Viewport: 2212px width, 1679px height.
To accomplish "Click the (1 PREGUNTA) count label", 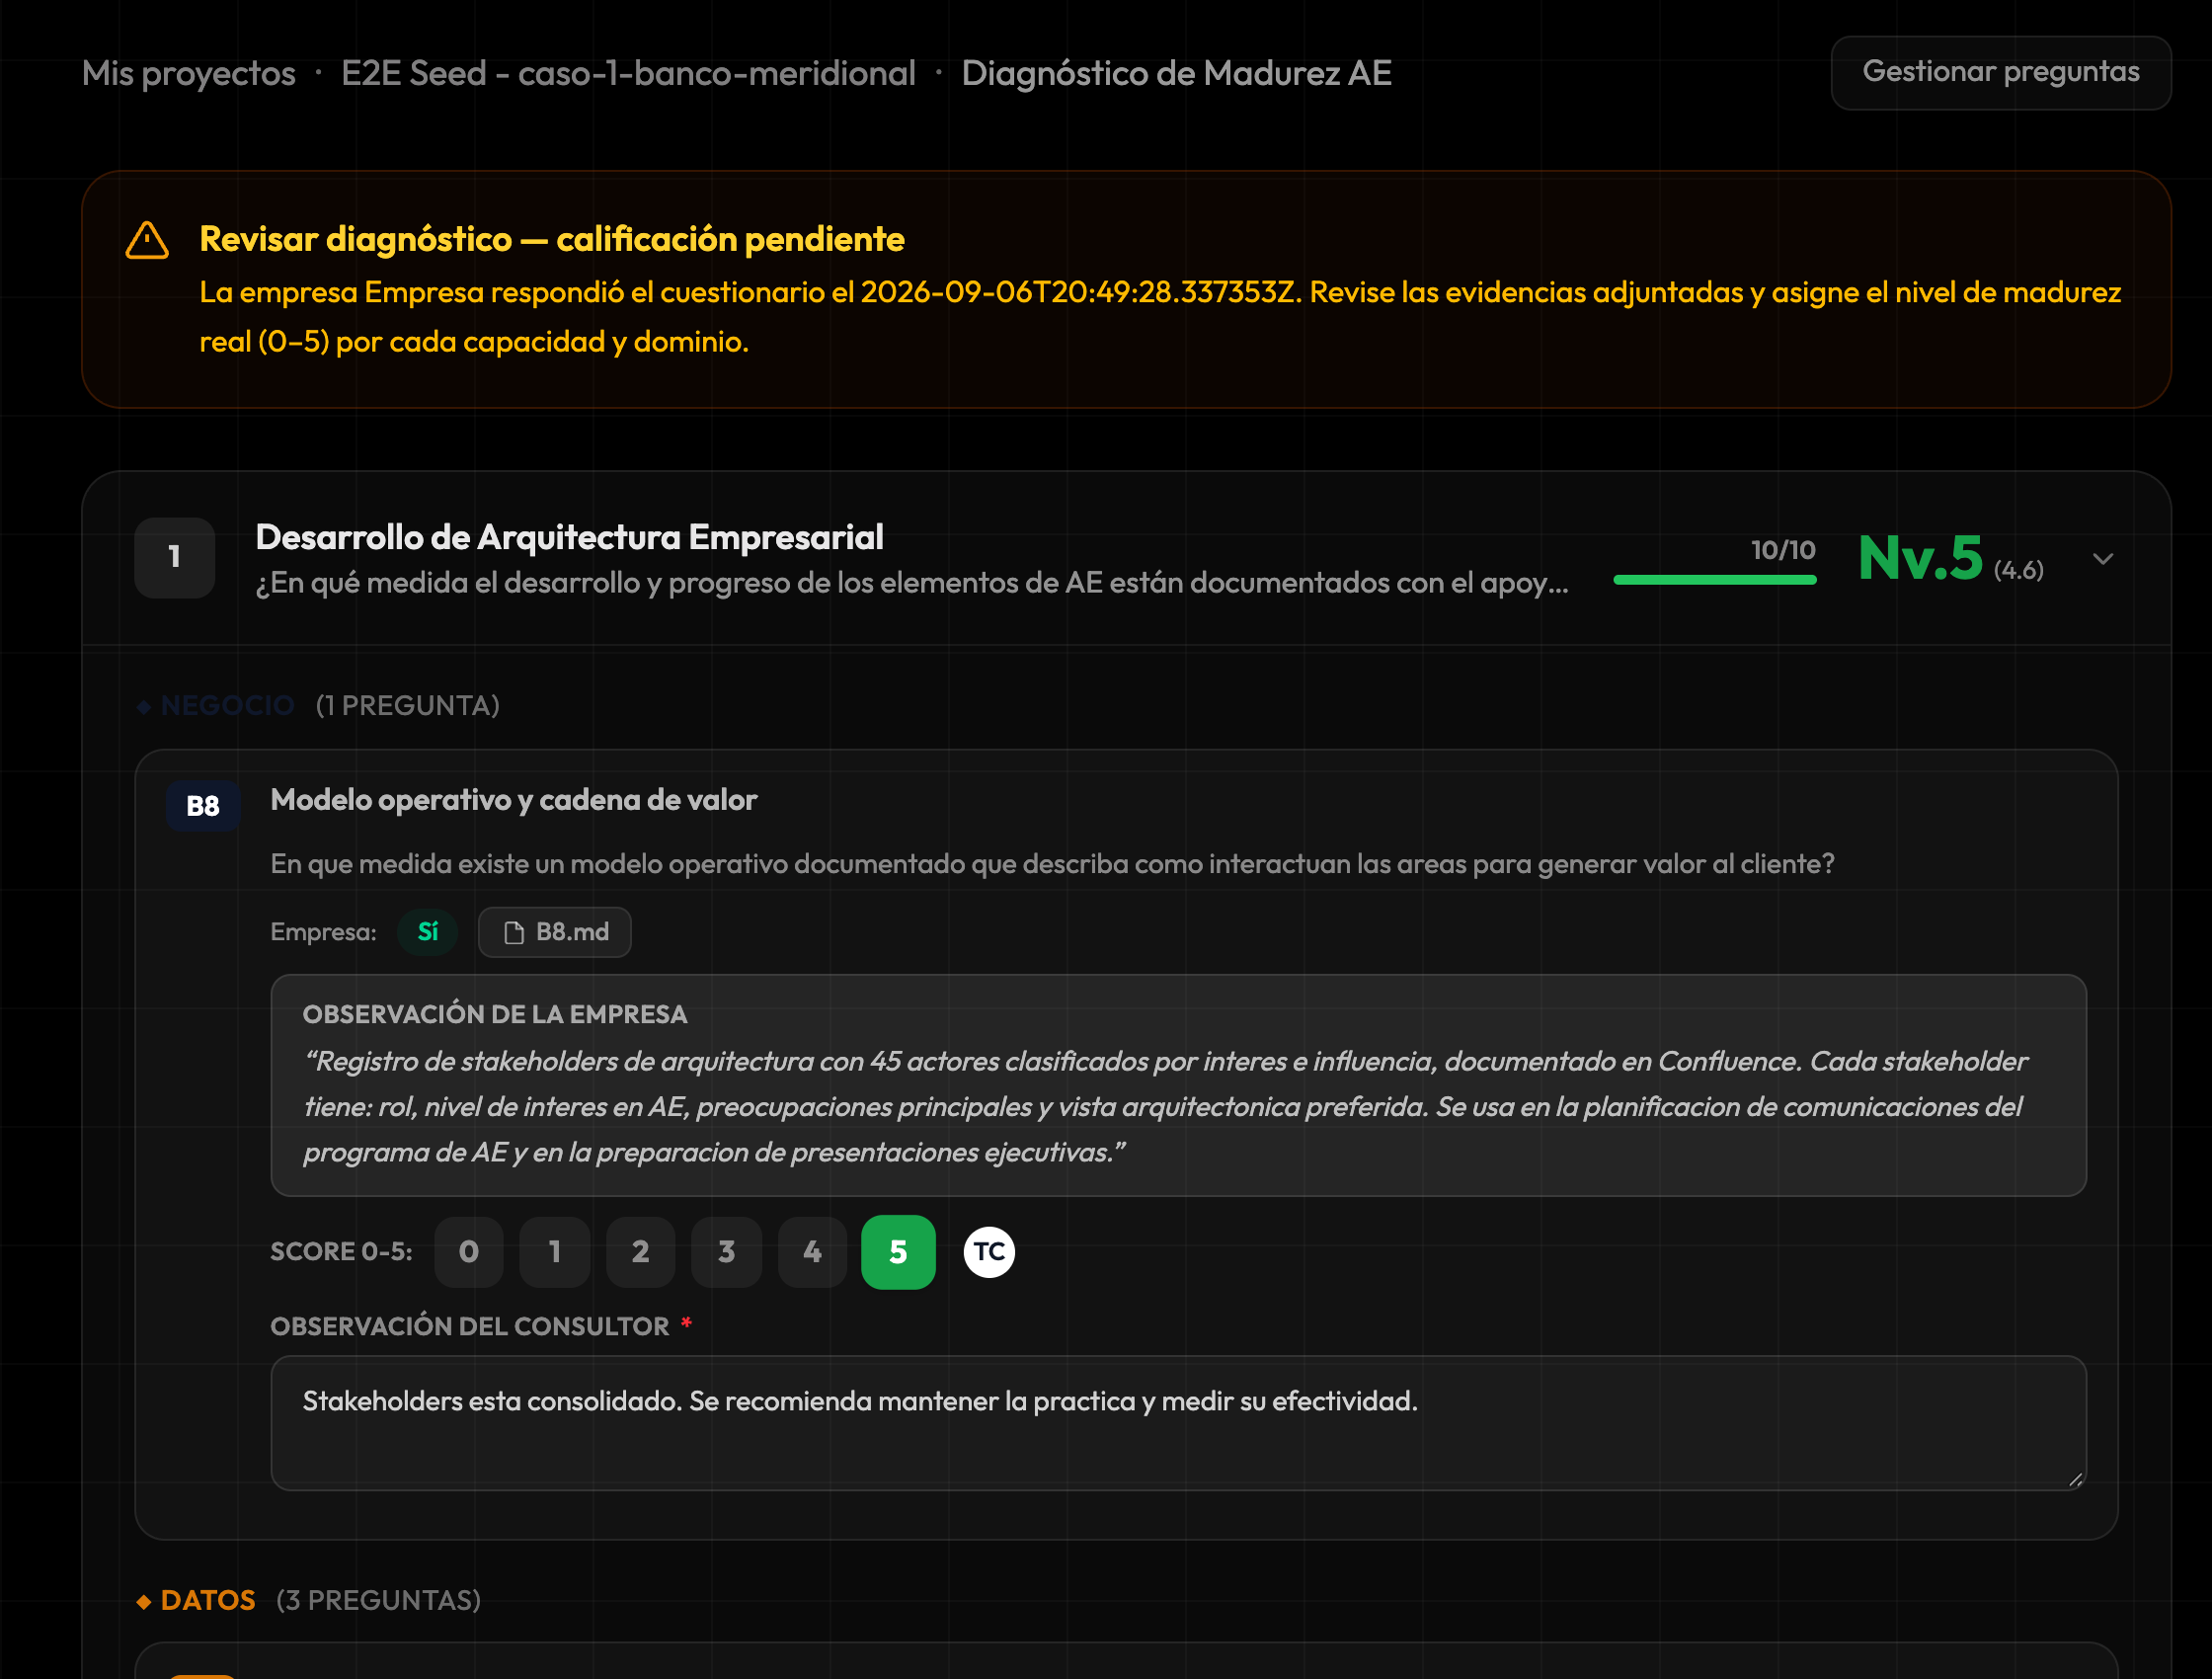I will click(x=408, y=706).
